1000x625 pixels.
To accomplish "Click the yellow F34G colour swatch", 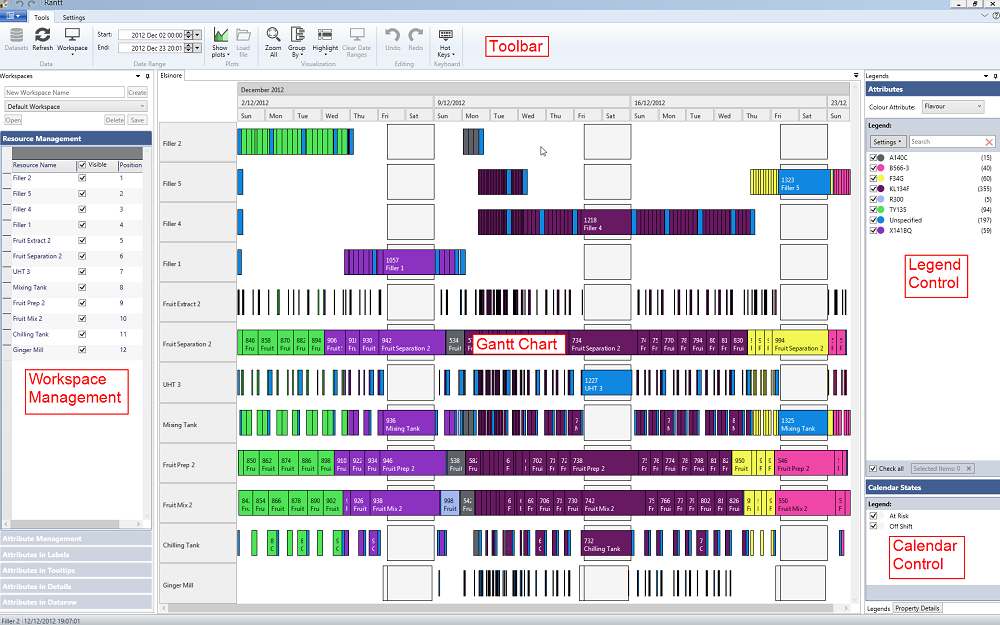I will tap(881, 178).
